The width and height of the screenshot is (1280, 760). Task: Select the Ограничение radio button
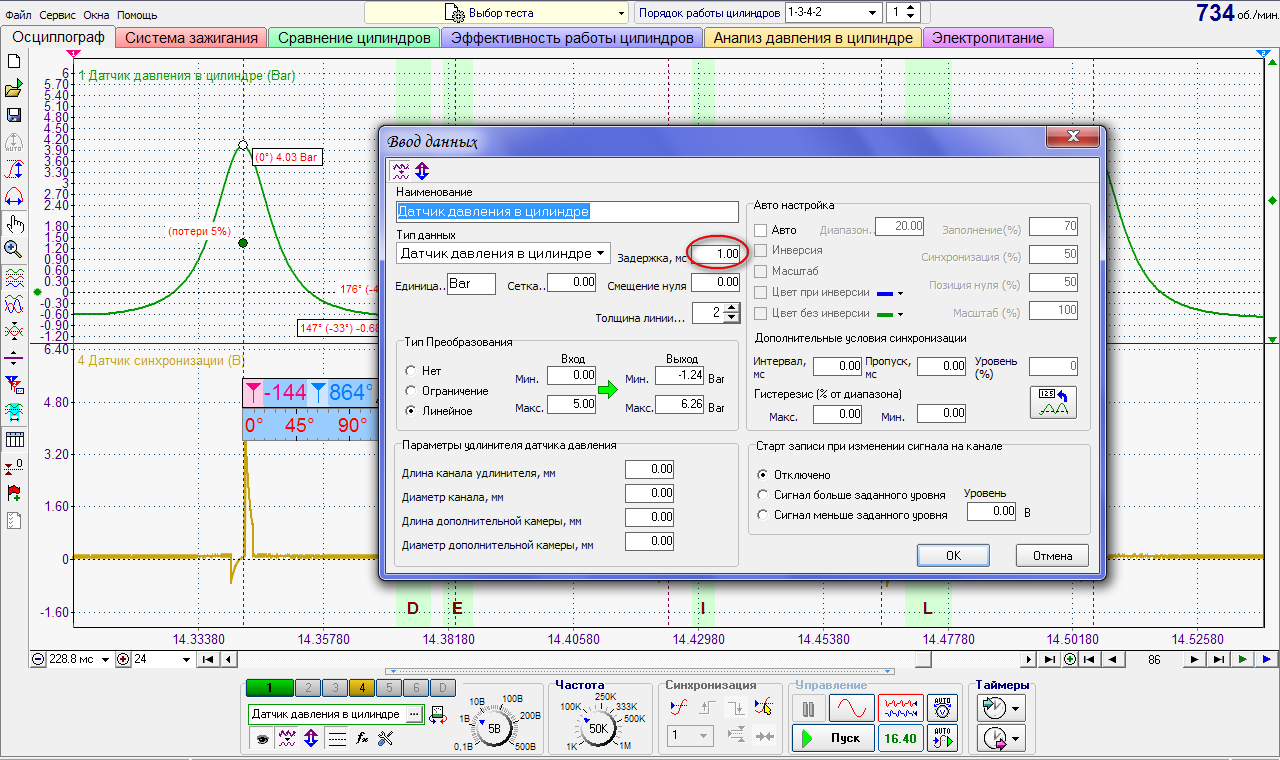click(410, 391)
